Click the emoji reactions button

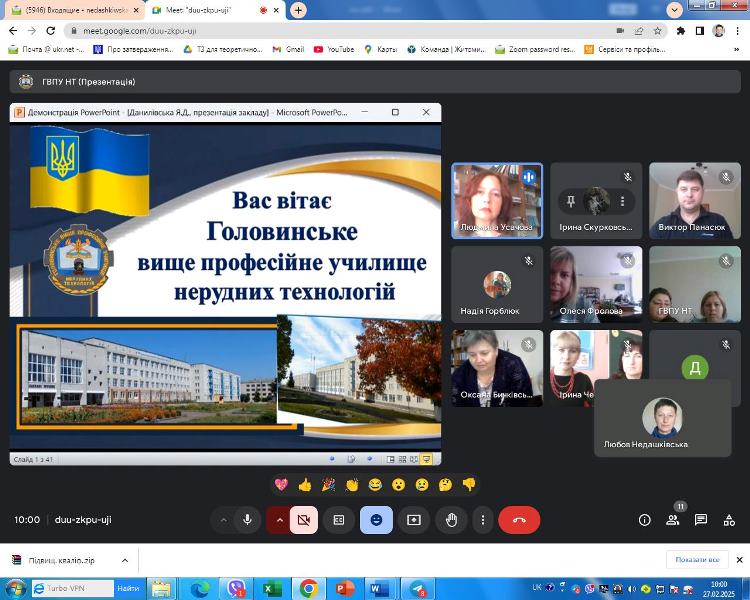[376, 520]
